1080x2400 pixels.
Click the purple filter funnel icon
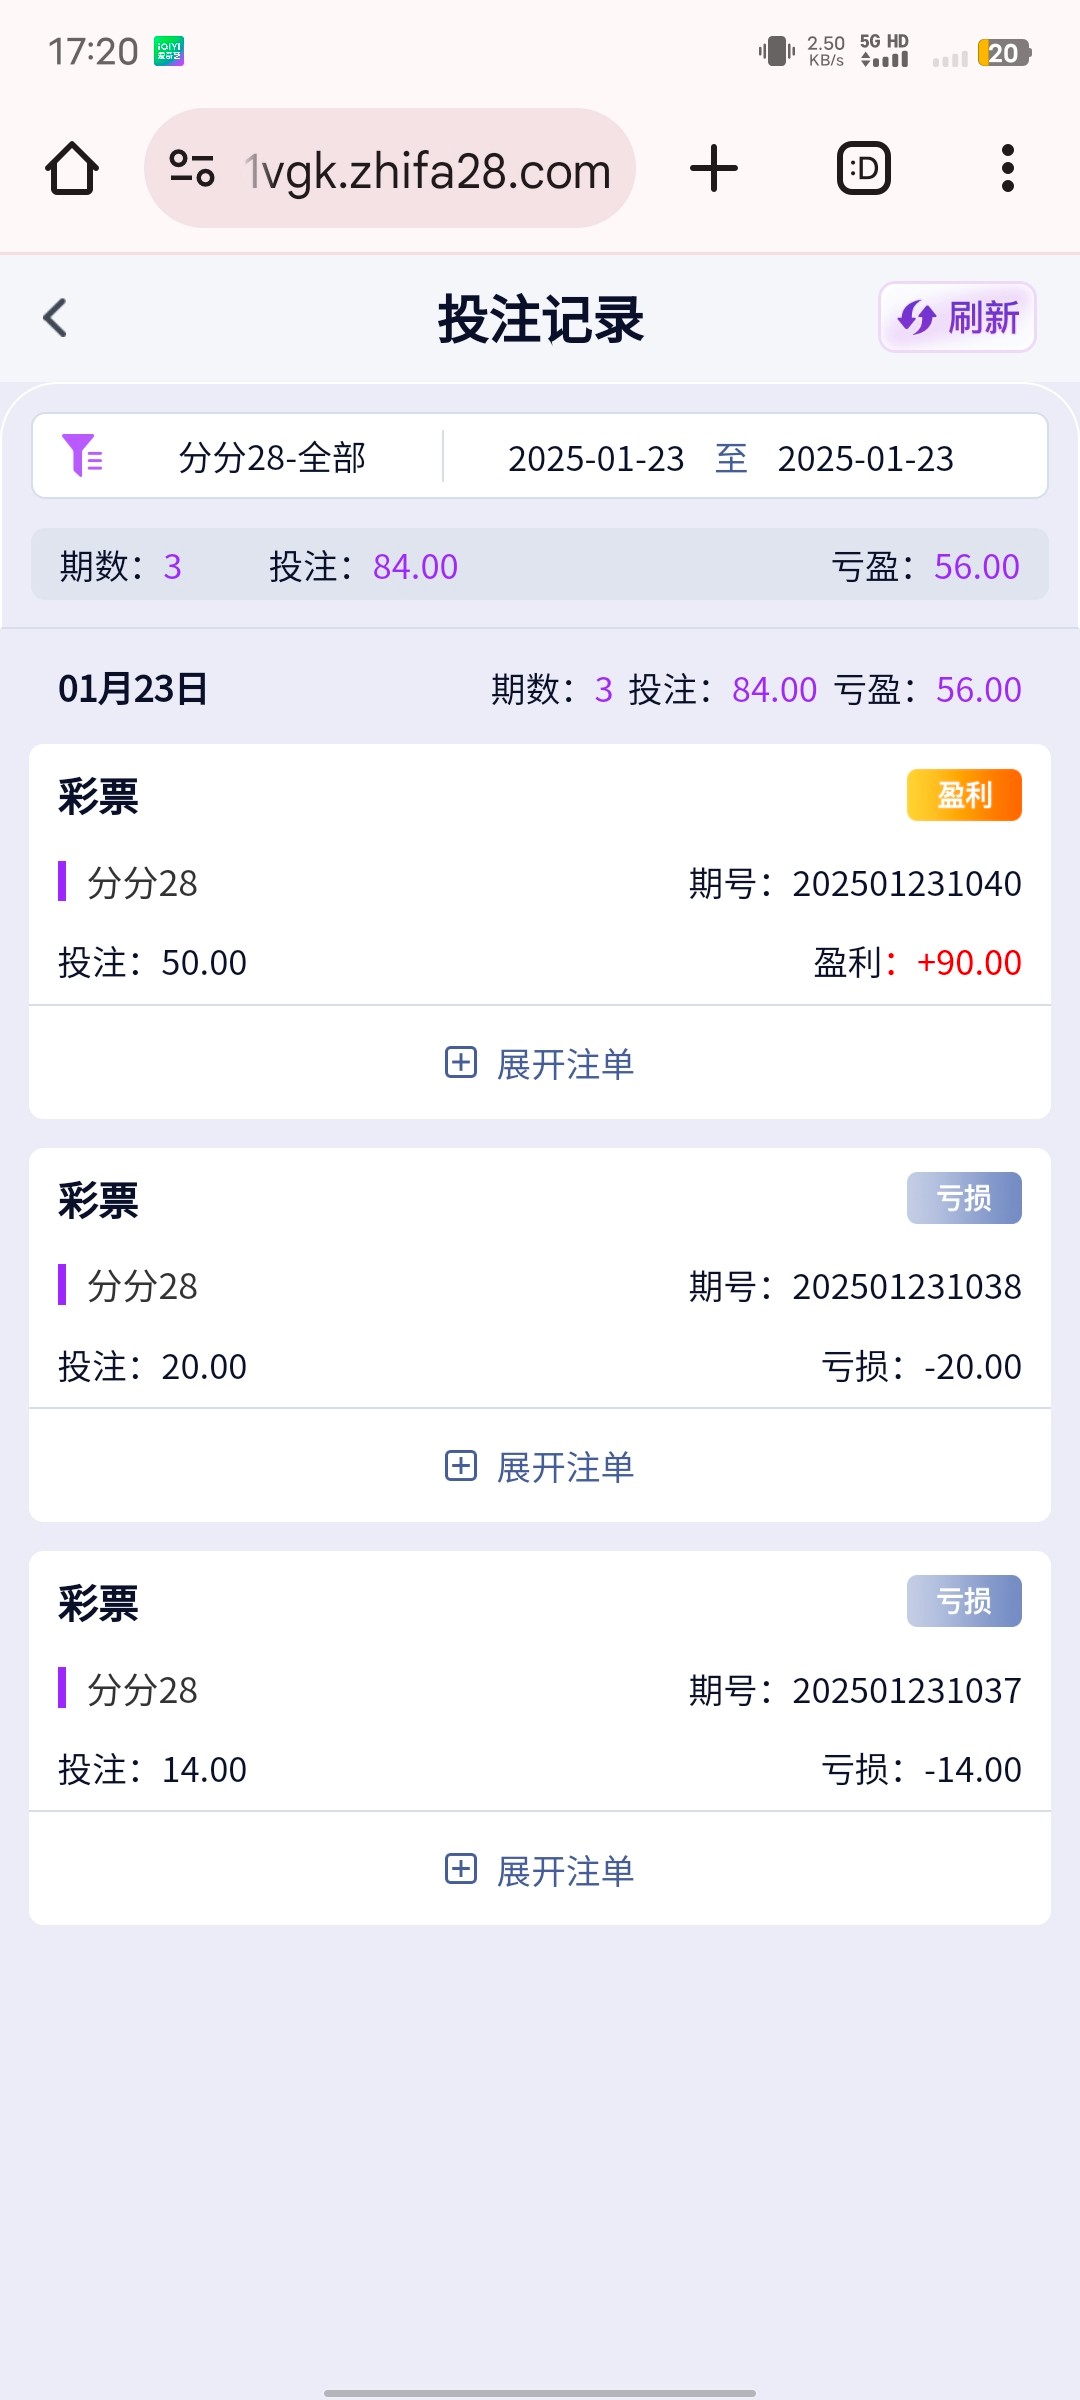pyautogui.click(x=82, y=456)
